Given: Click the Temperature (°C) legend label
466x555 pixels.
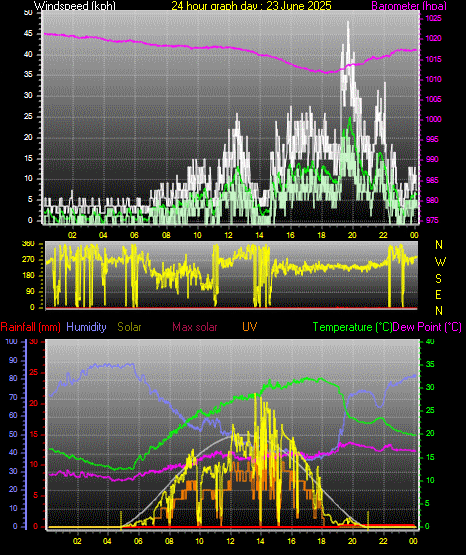Looking at the screenshot, I should 352,327.
